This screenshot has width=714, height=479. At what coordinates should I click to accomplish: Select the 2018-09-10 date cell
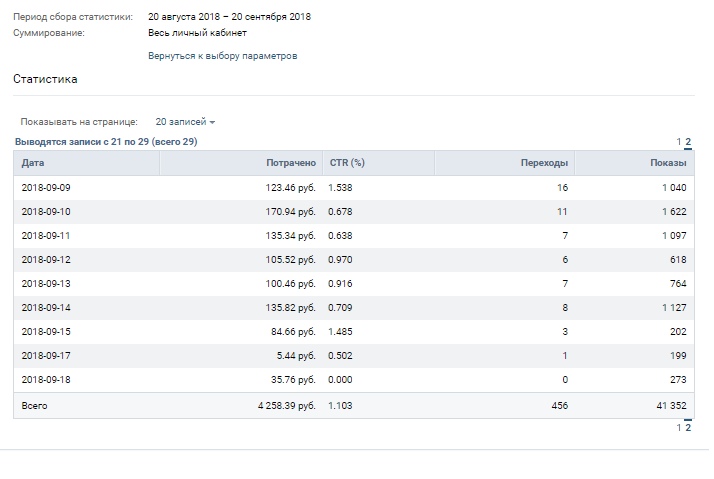click(45, 212)
